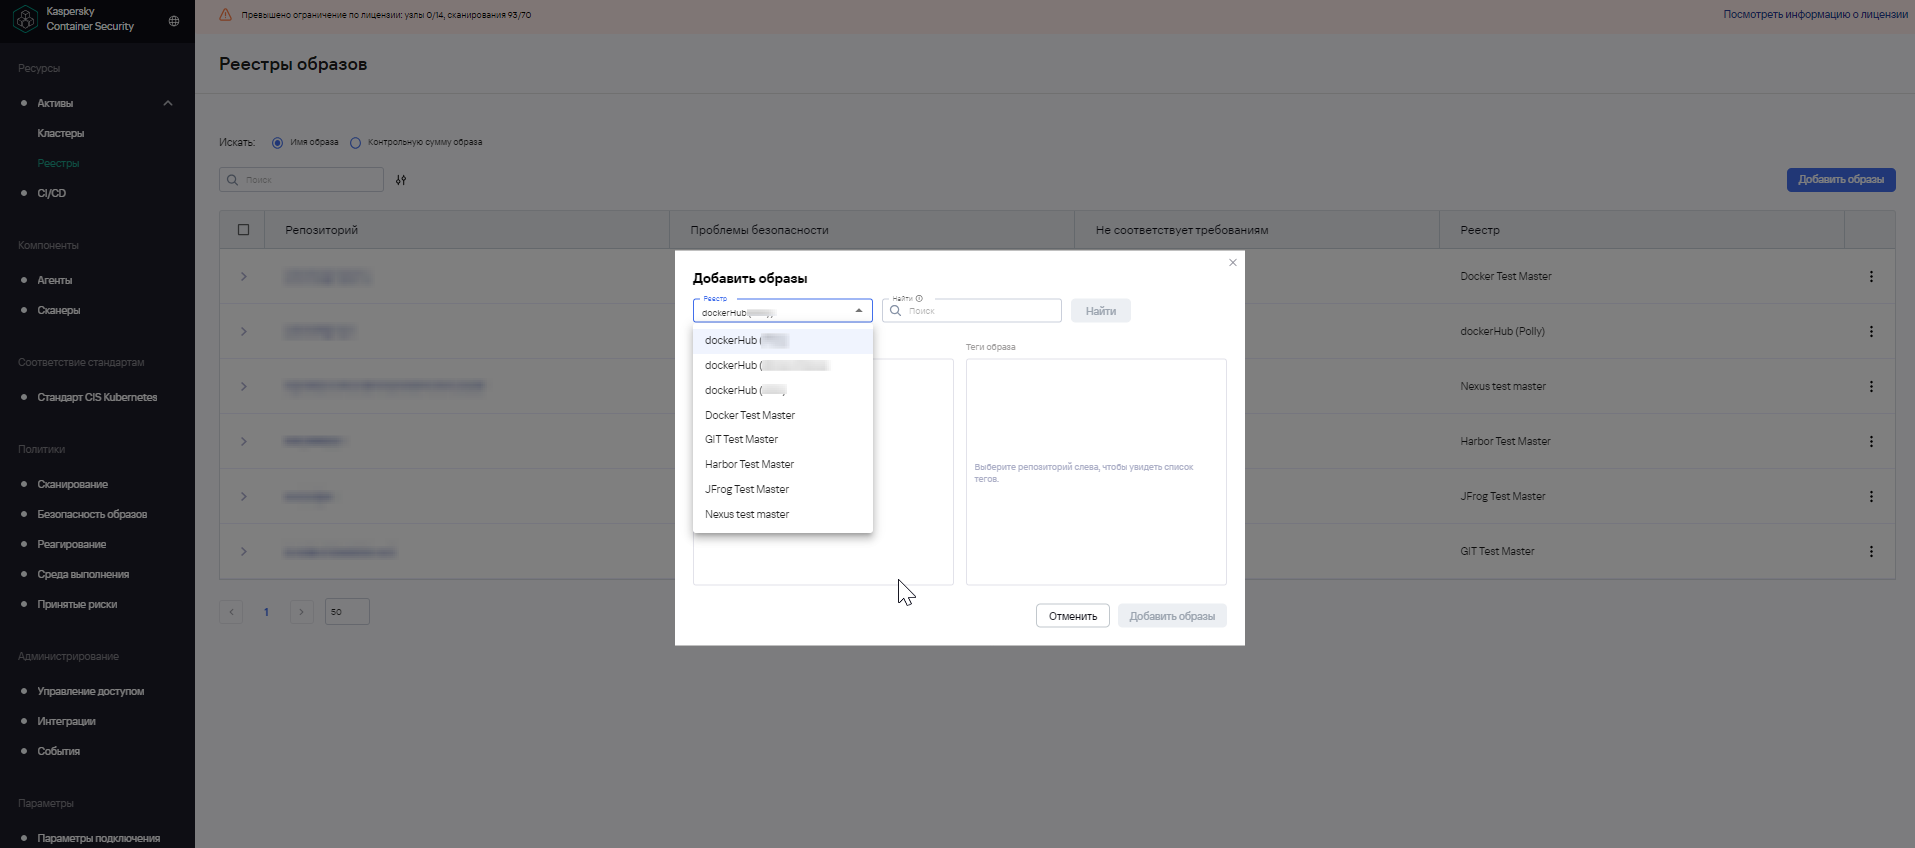Open Стандарт CIS Kubernetes page
Image resolution: width=1915 pixels, height=848 pixels.
point(97,397)
